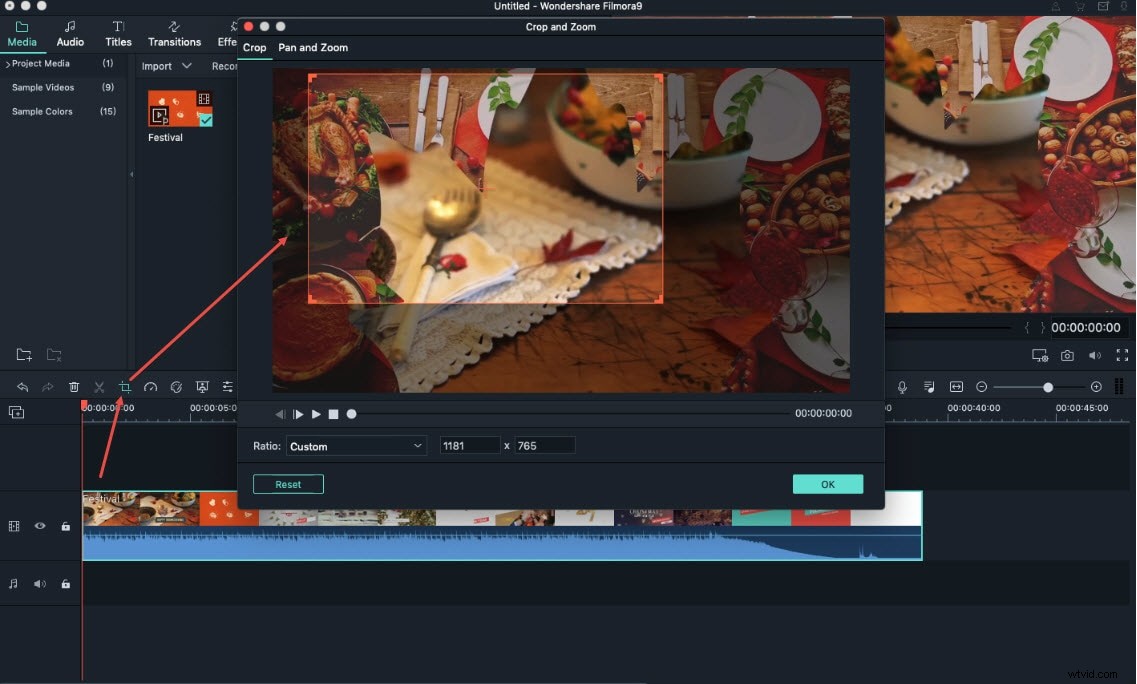The width and height of the screenshot is (1137, 684).
Task: Lock the video track
Action: coord(65,526)
